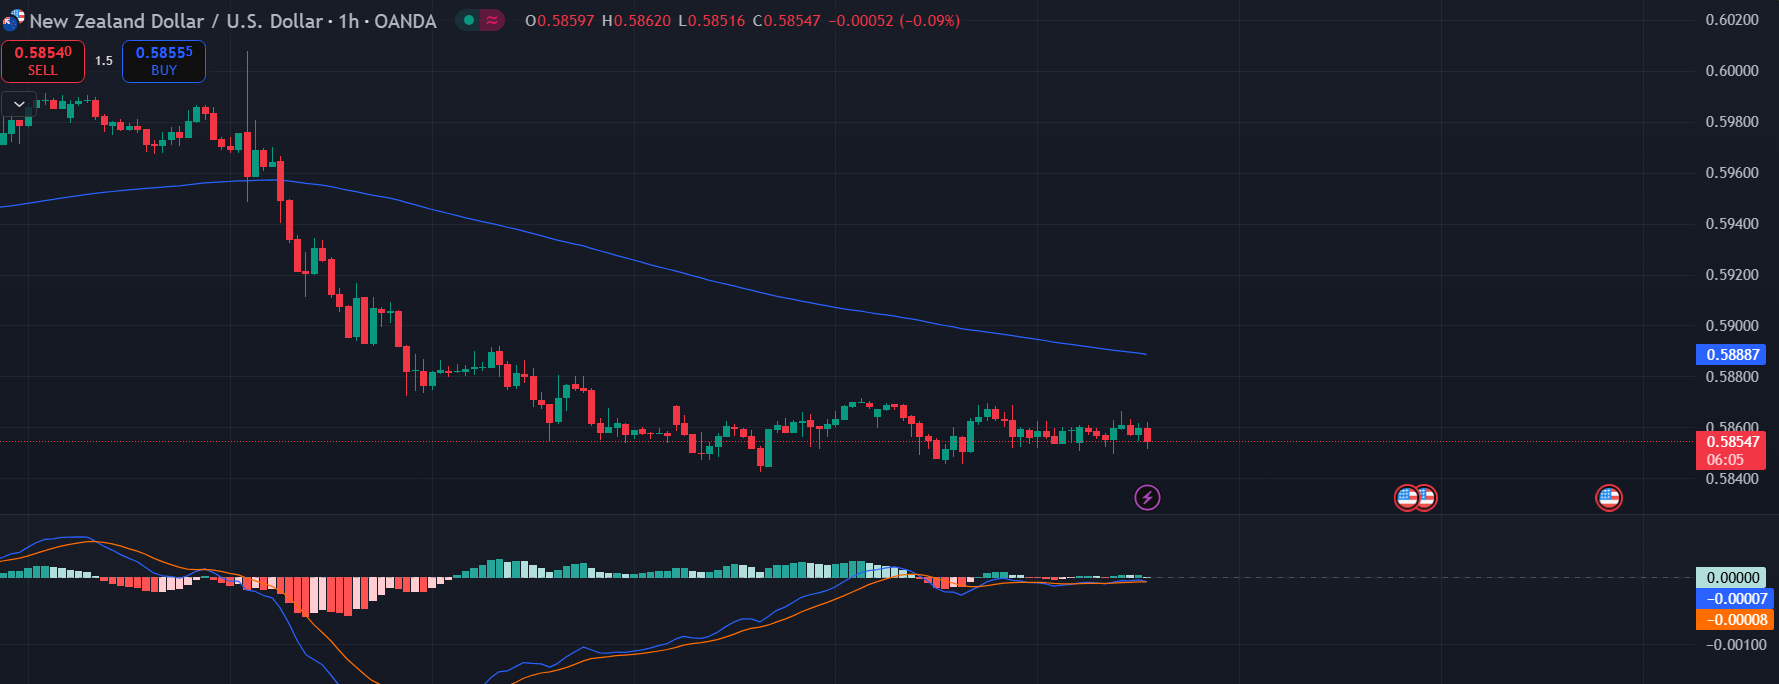Click the 0.60200 price scale label
The image size is (1779, 684).
pyautogui.click(x=1732, y=20)
